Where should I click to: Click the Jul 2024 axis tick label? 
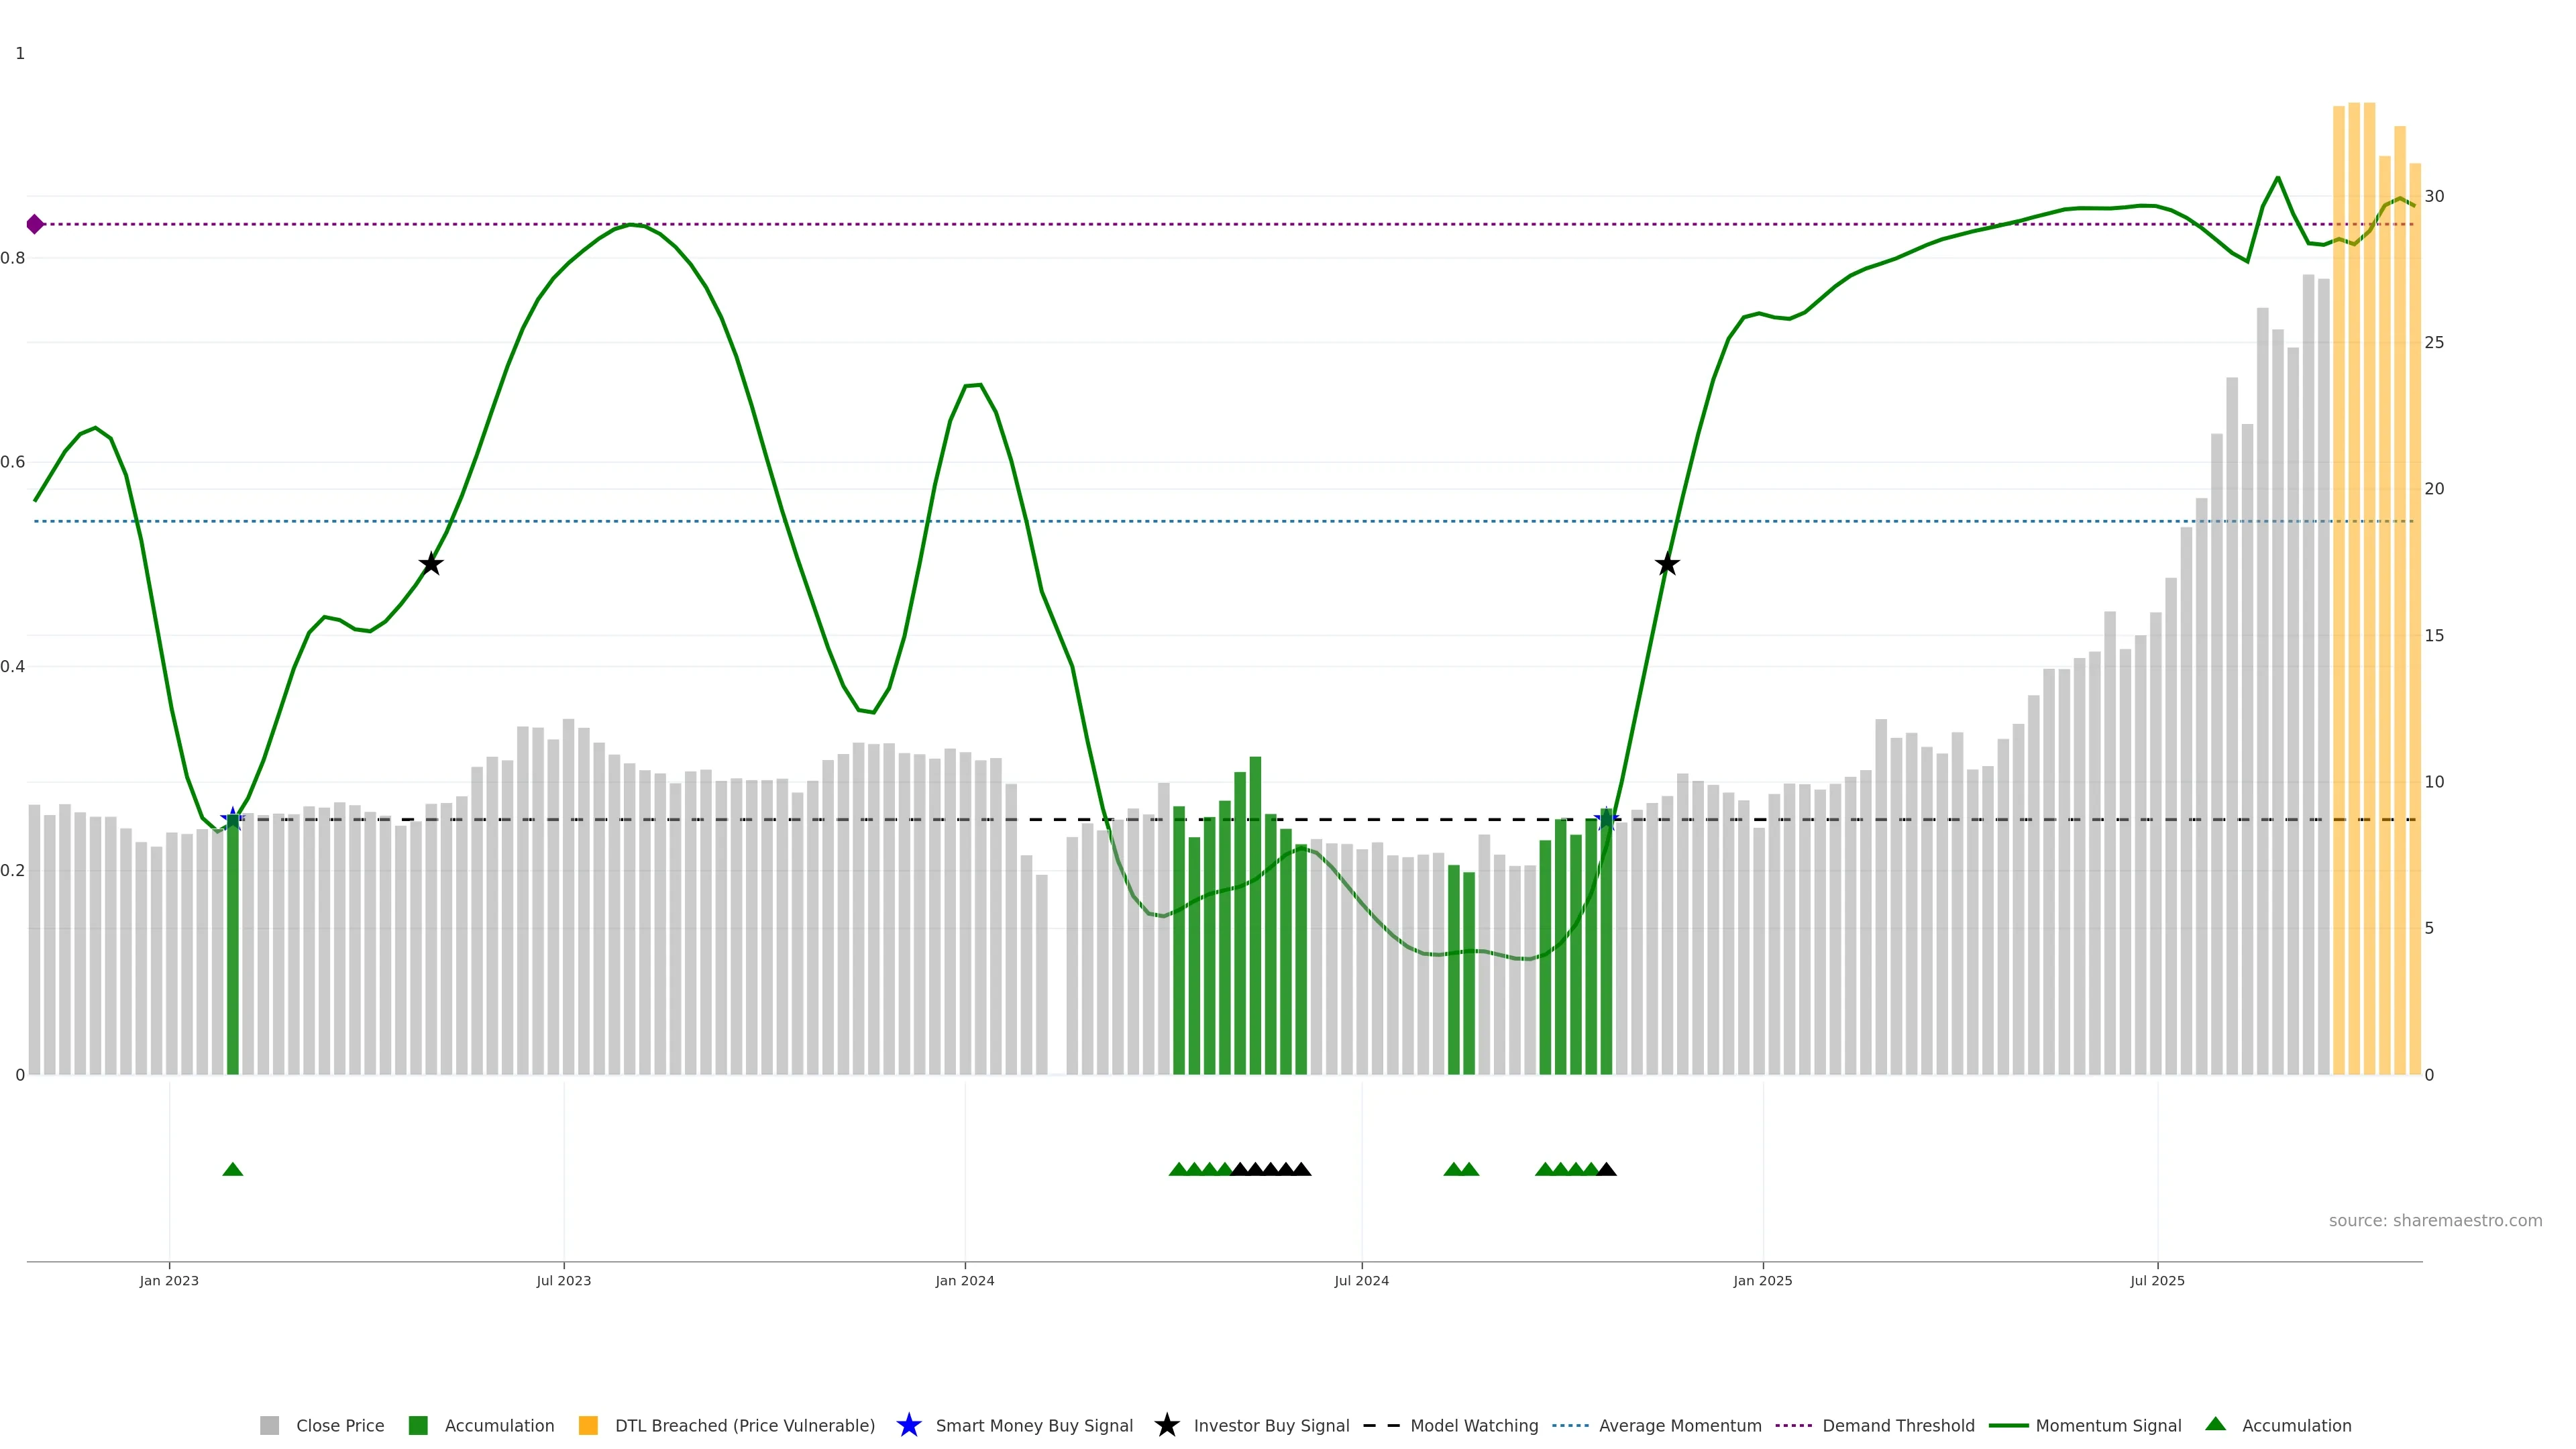point(1361,1280)
